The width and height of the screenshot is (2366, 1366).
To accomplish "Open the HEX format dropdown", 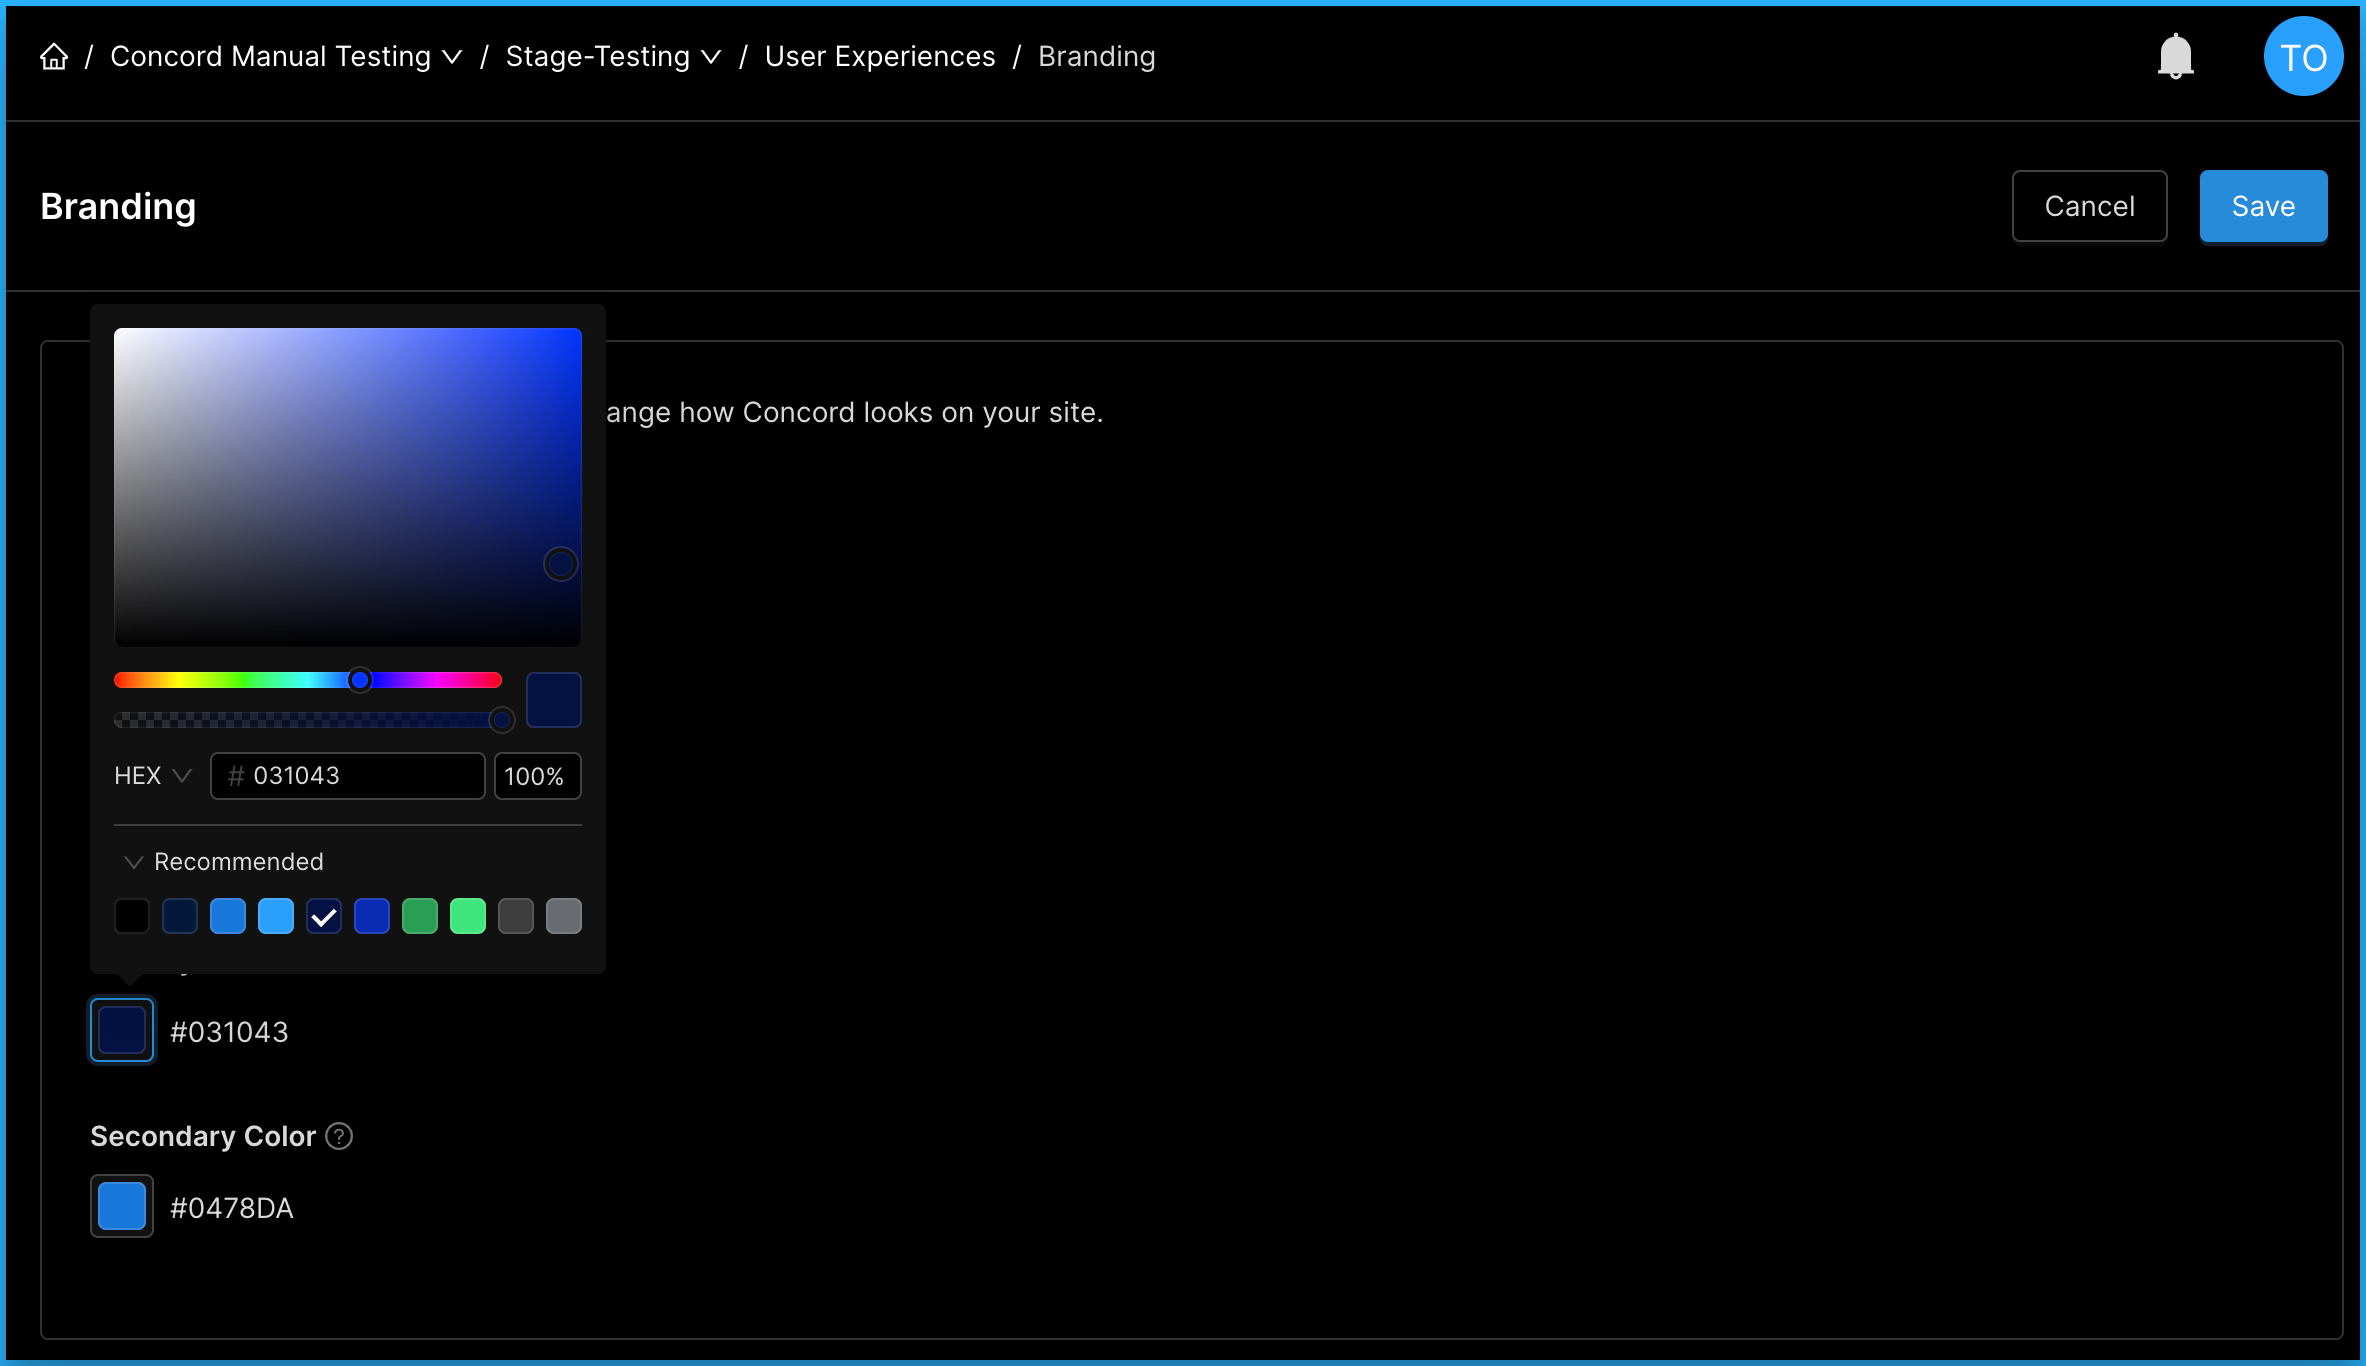I will (x=151, y=776).
